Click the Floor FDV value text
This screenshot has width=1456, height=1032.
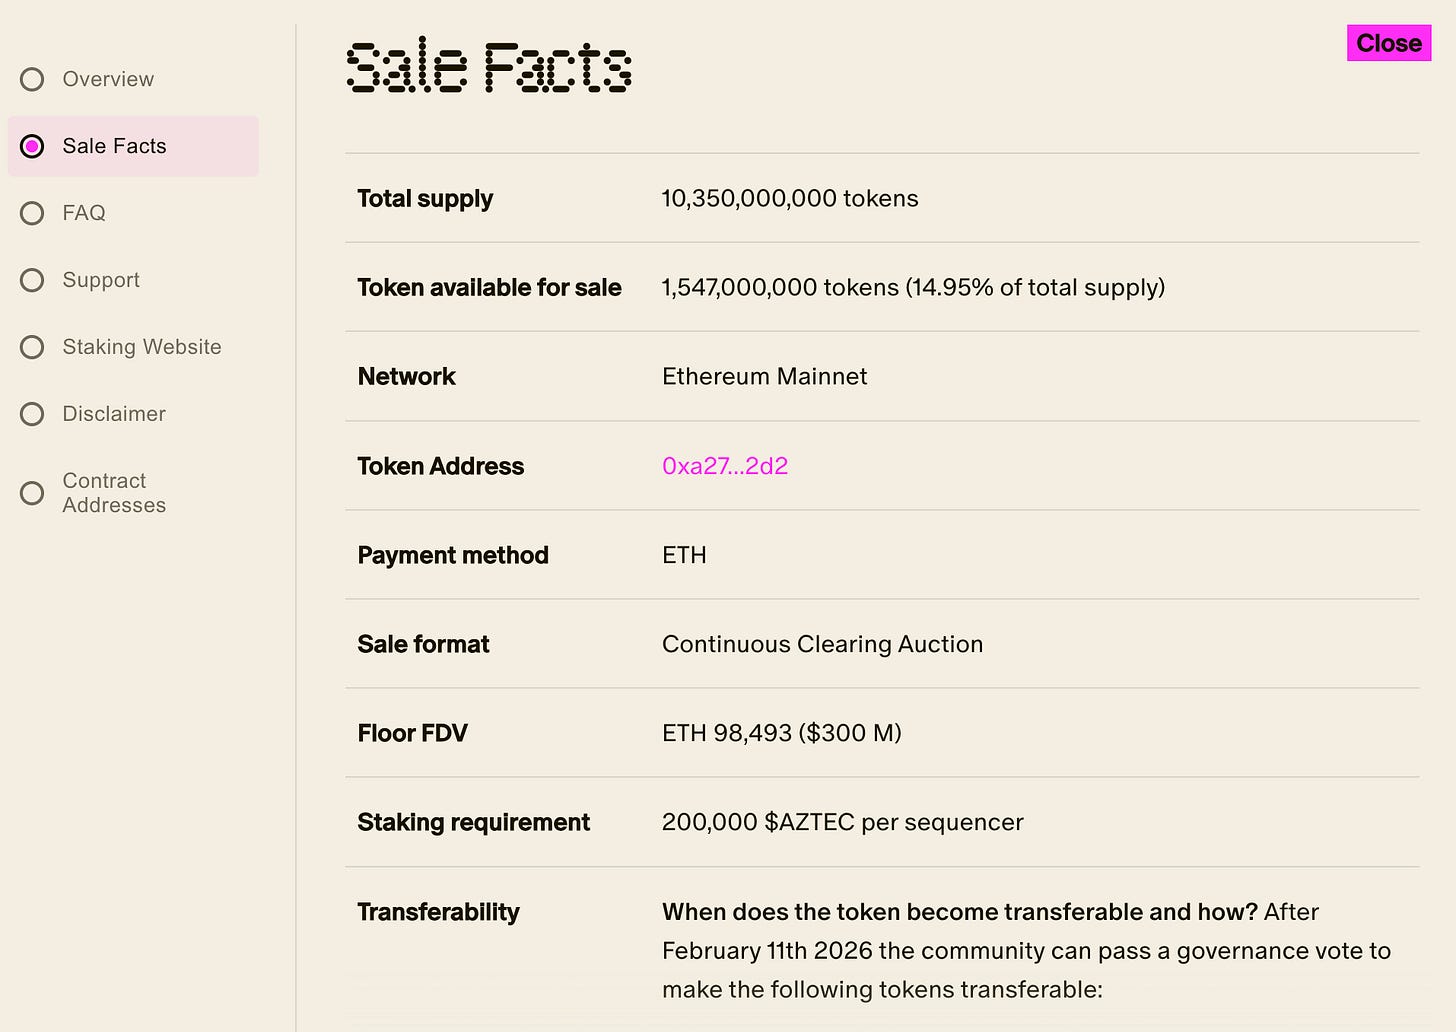[781, 733]
